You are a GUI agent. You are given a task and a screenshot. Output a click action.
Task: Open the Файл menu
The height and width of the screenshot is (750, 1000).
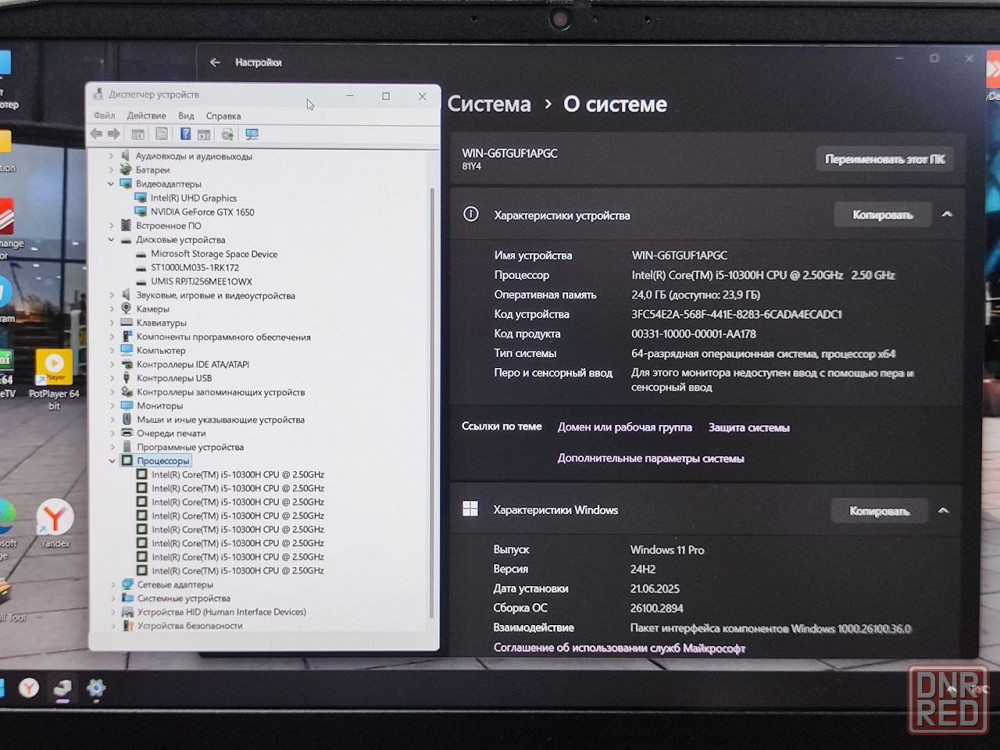pos(105,115)
